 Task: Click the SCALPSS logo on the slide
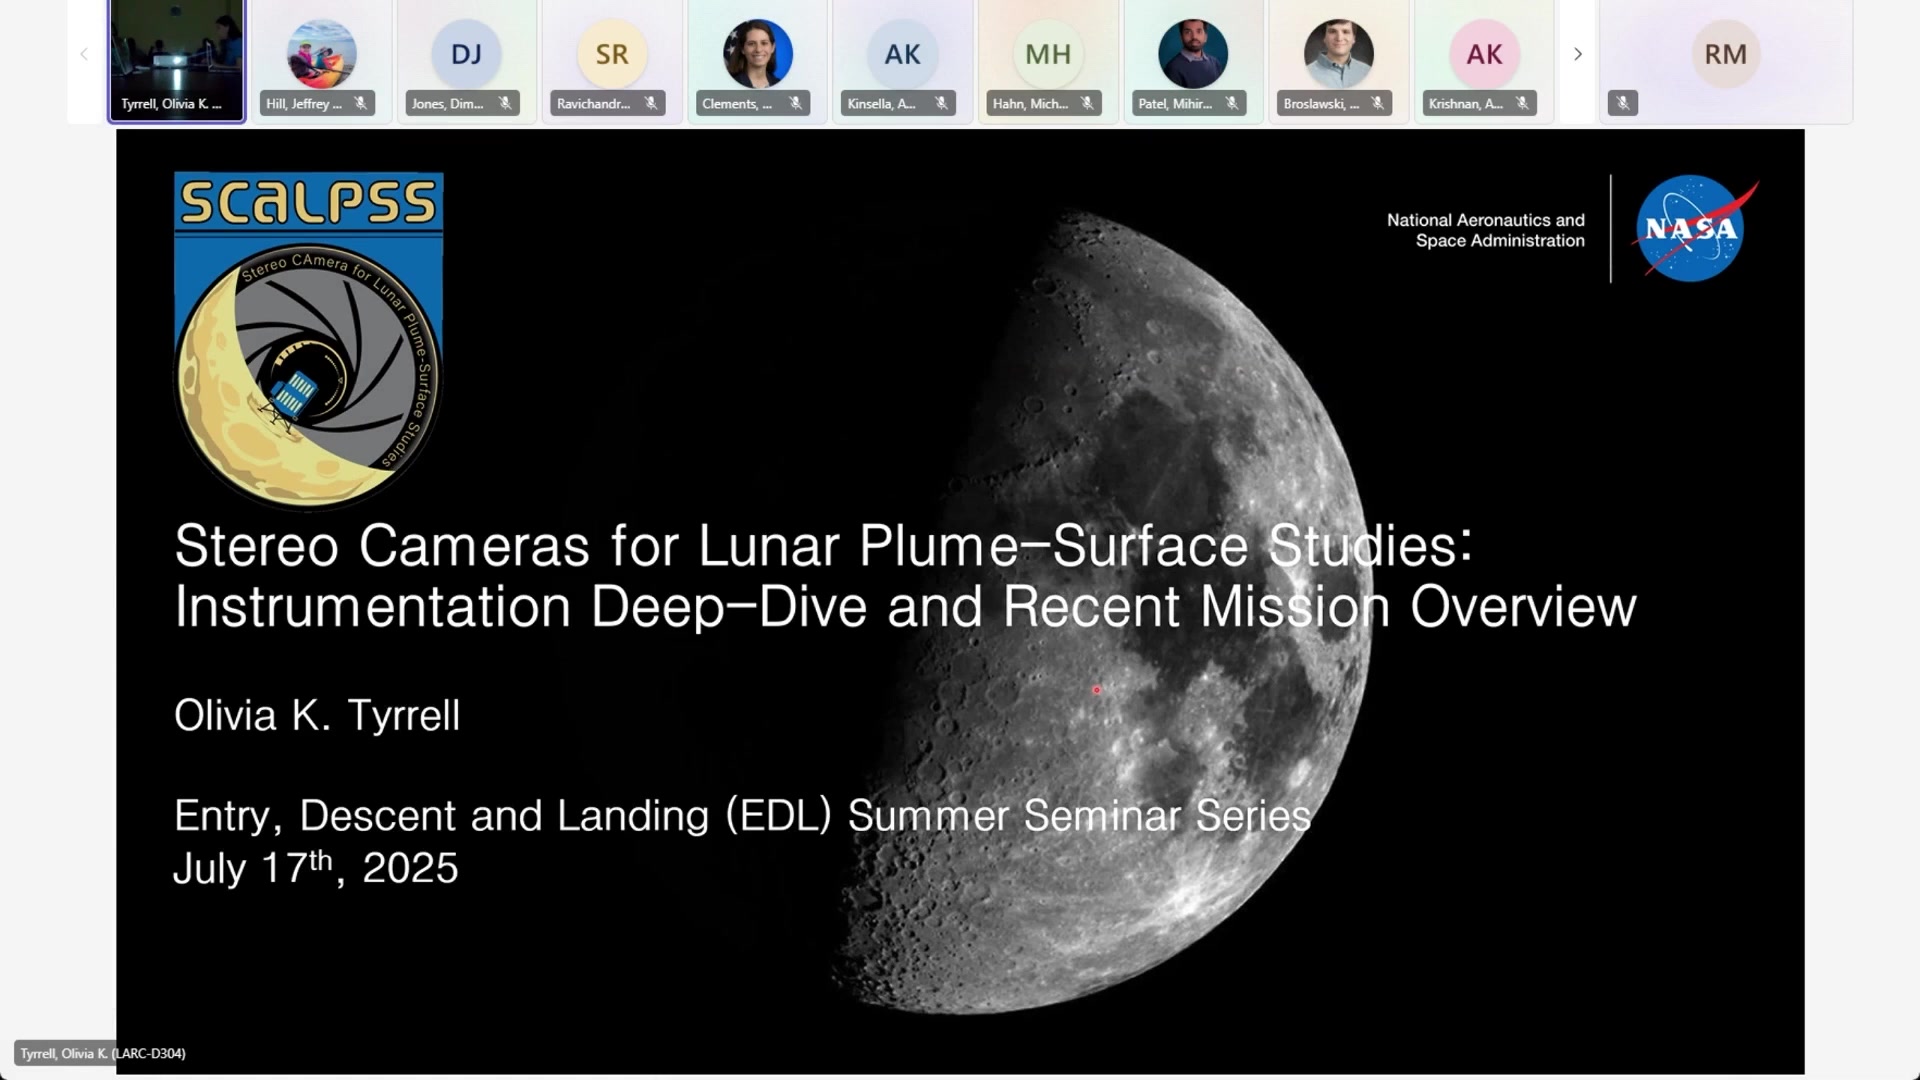pyautogui.click(x=308, y=340)
